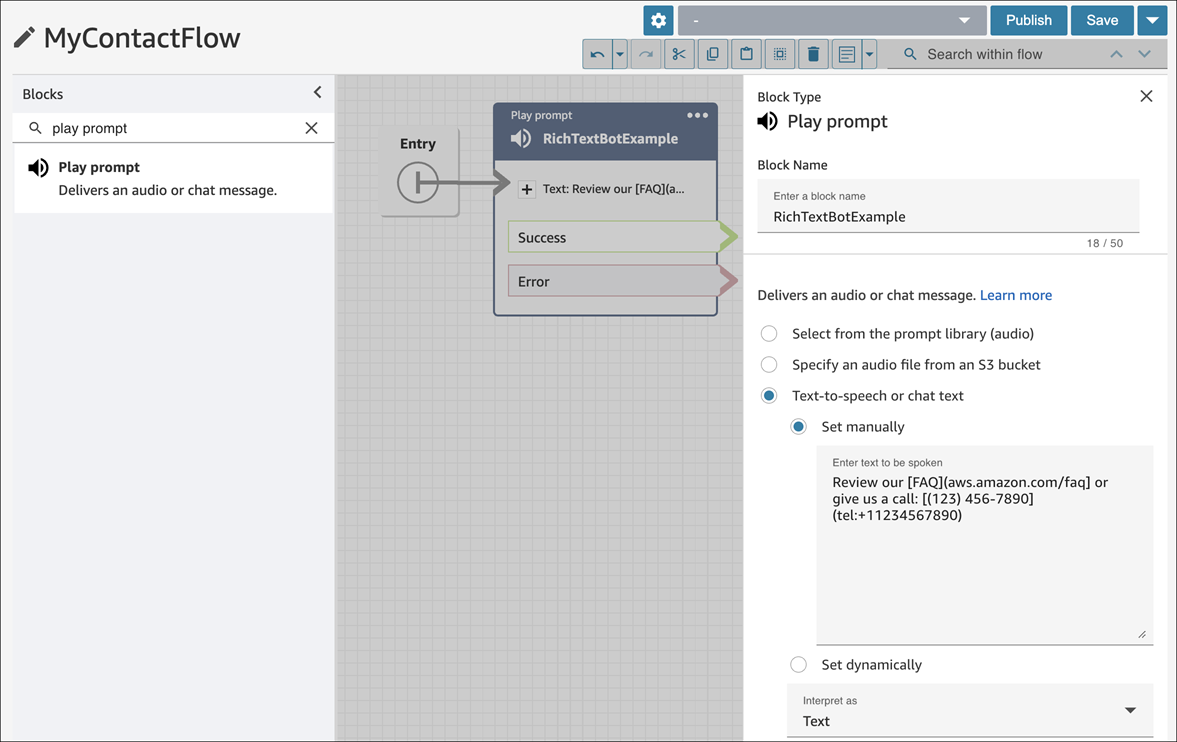Click the textarea resize handle corner
The image size is (1177, 742).
point(1142,635)
